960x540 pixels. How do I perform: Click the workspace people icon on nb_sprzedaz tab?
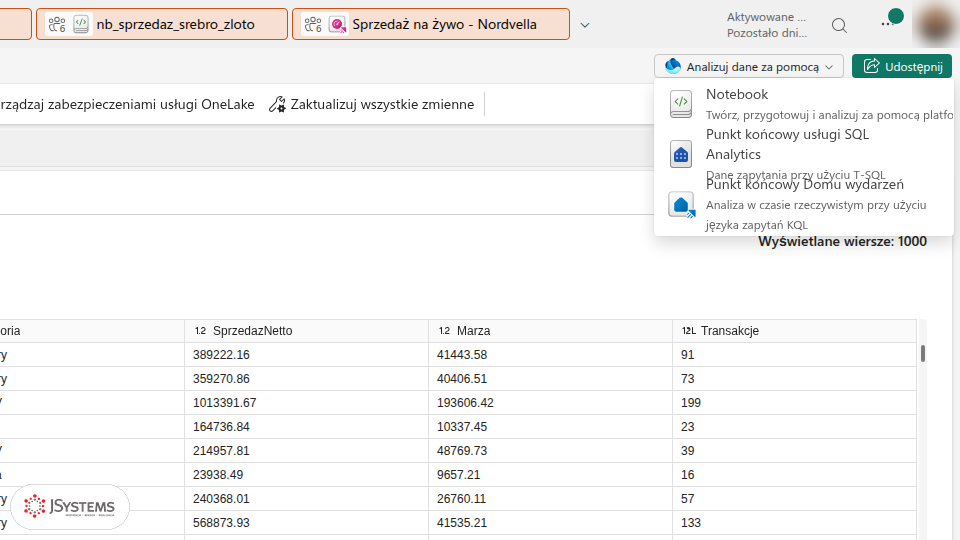[57, 24]
